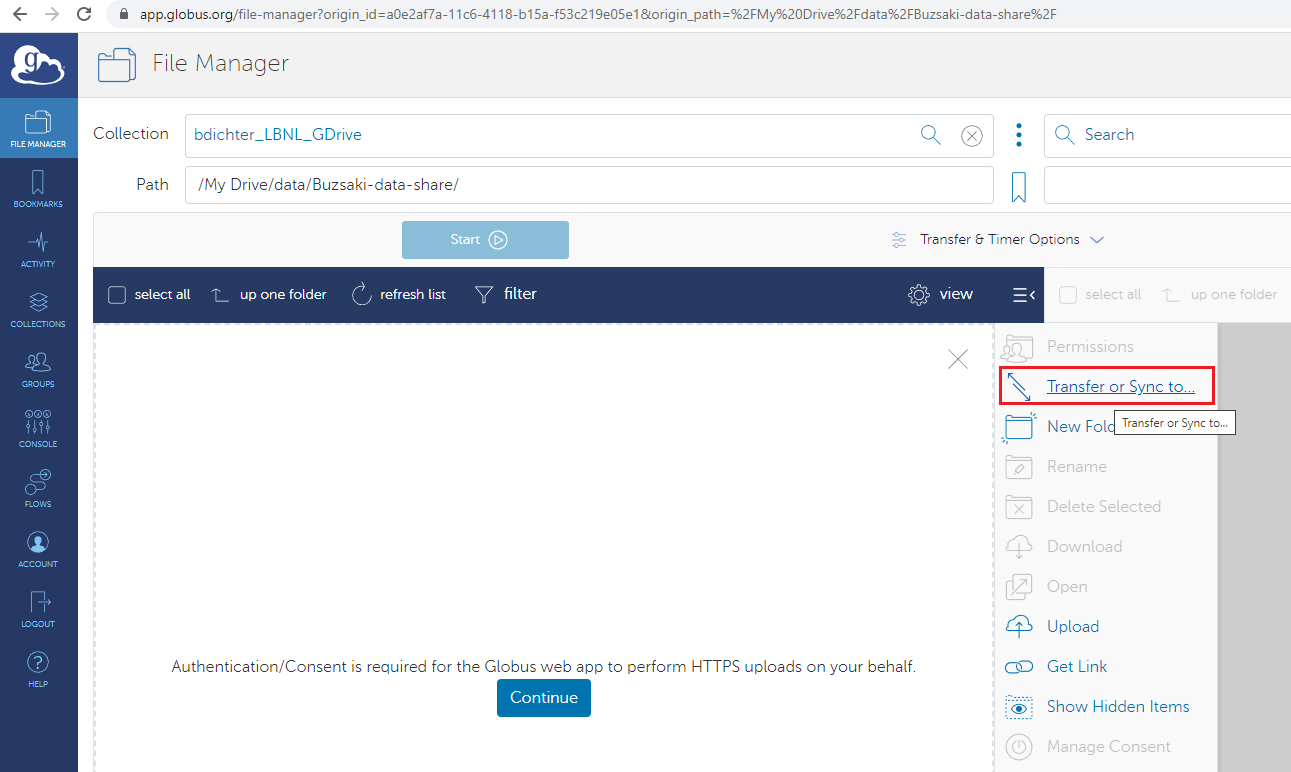1291x772 pixels.
Task: Click the up one folder icon
Action: (x=221, y=295)
